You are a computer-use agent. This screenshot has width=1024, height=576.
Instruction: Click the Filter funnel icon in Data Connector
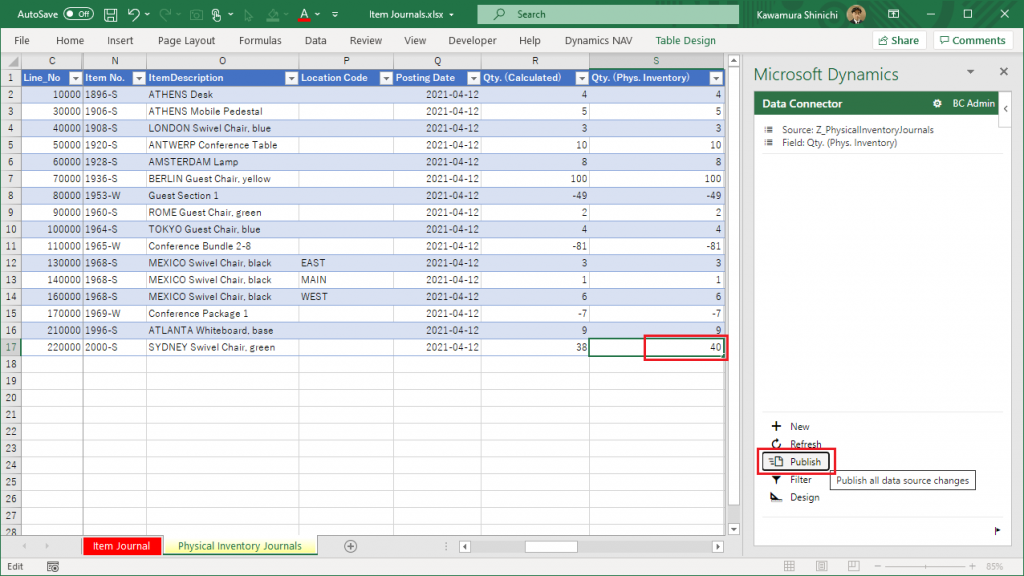[x=776, y=479]
